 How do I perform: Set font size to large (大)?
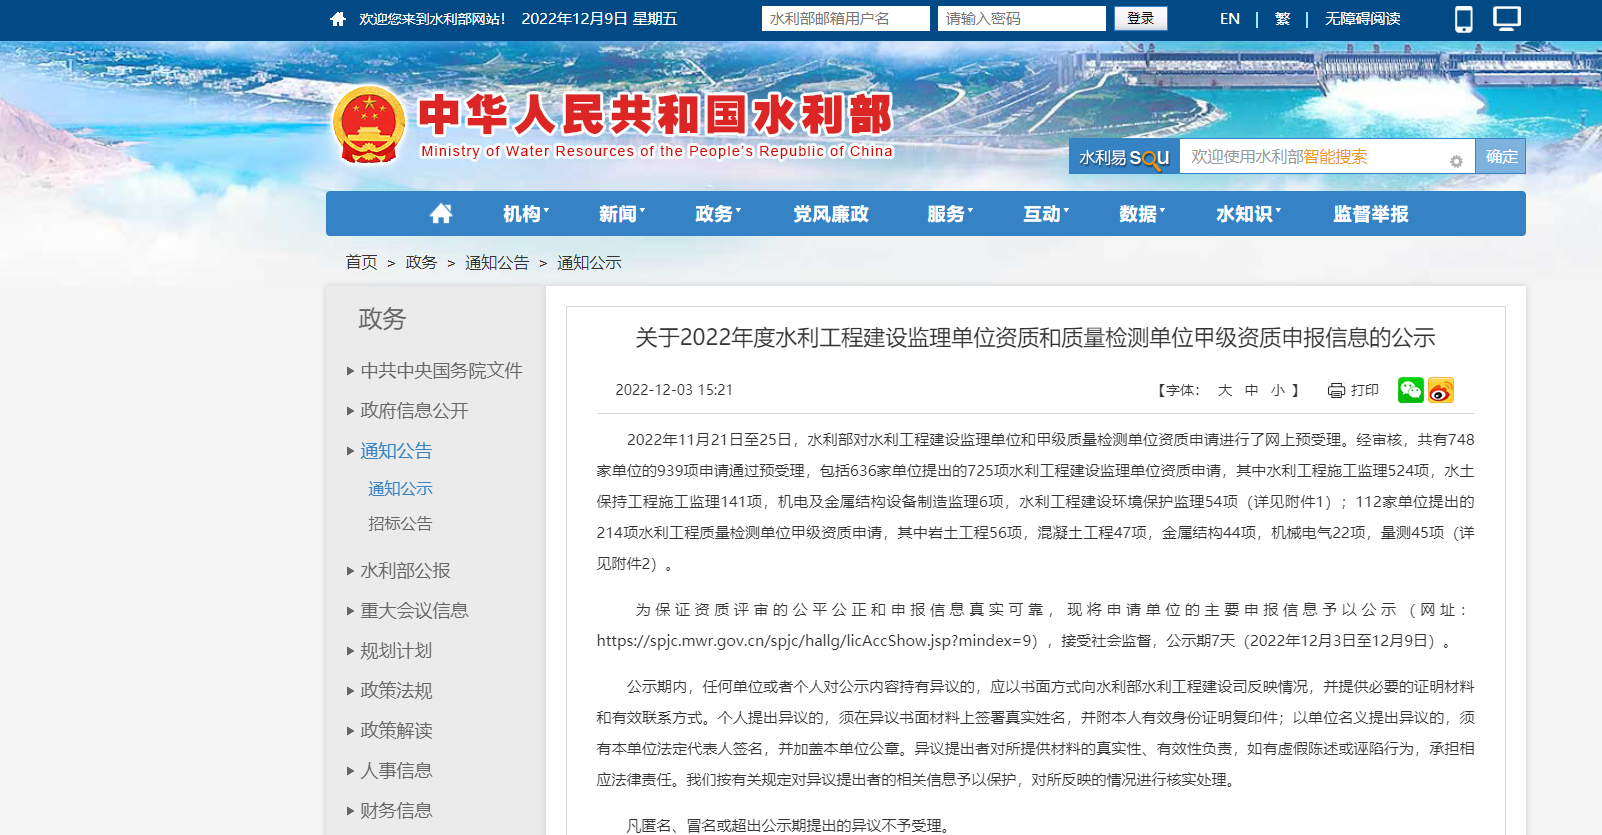[x=1225, y=390]
